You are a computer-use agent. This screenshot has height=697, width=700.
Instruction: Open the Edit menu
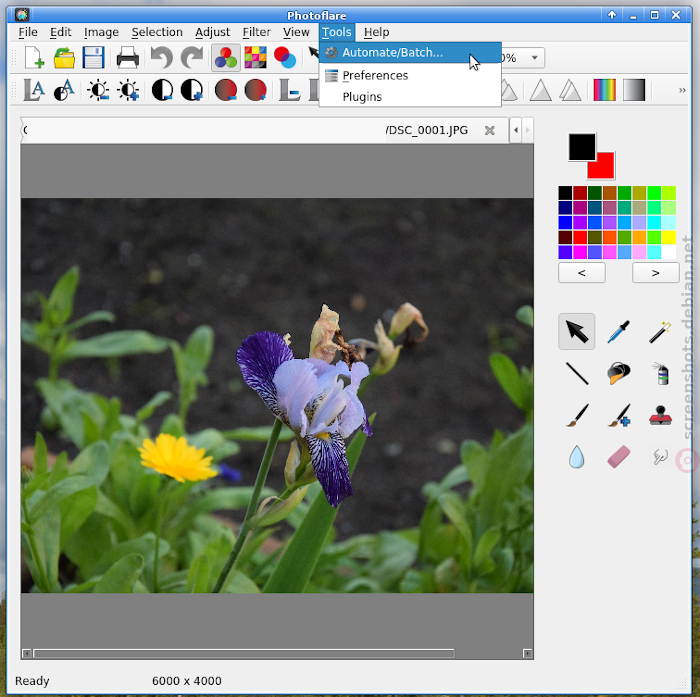(60, 32)
